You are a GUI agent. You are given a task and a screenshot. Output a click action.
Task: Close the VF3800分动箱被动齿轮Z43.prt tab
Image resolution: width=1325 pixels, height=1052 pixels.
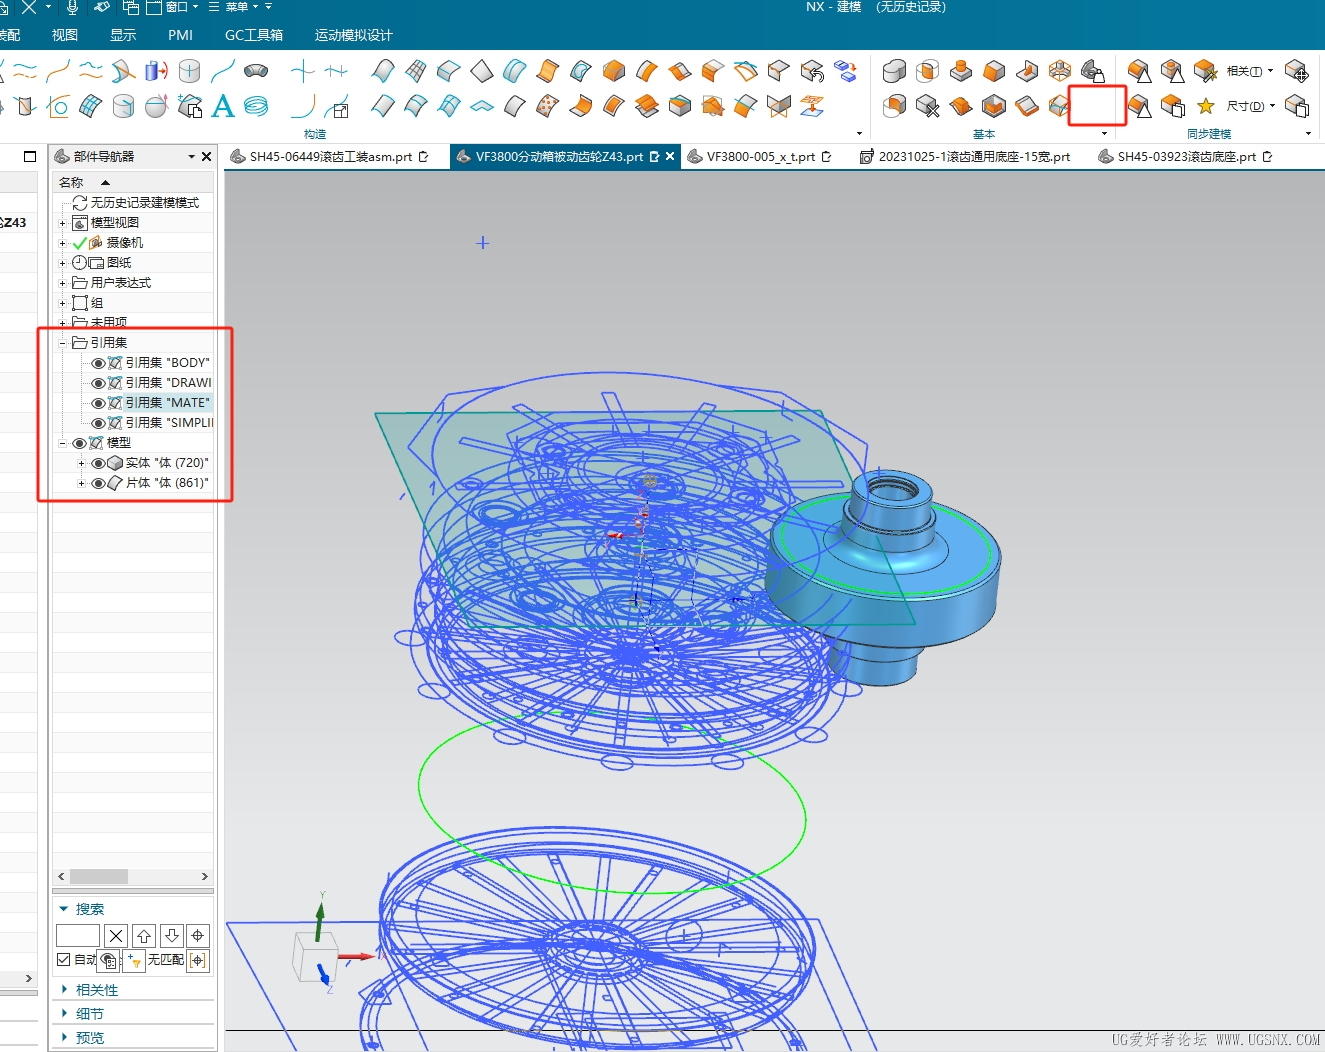(x=670, y=157)
